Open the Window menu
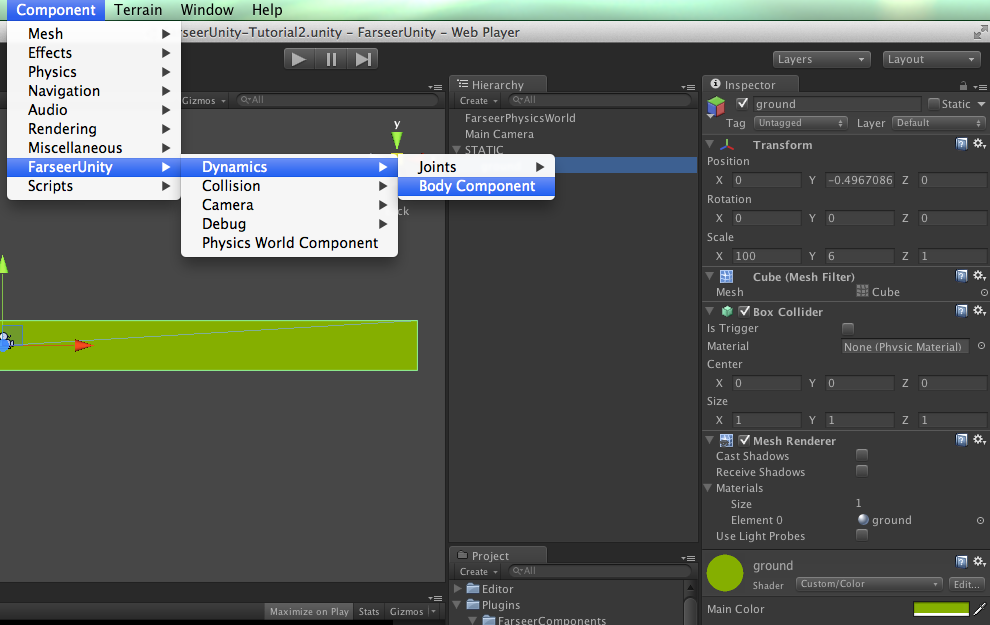Image resolution: width=990 pixels, height=625 pixels. click(x=207, y=10)
